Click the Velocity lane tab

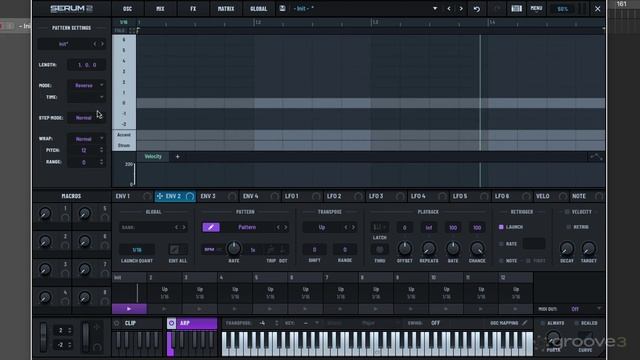click(x=153, y=157)
